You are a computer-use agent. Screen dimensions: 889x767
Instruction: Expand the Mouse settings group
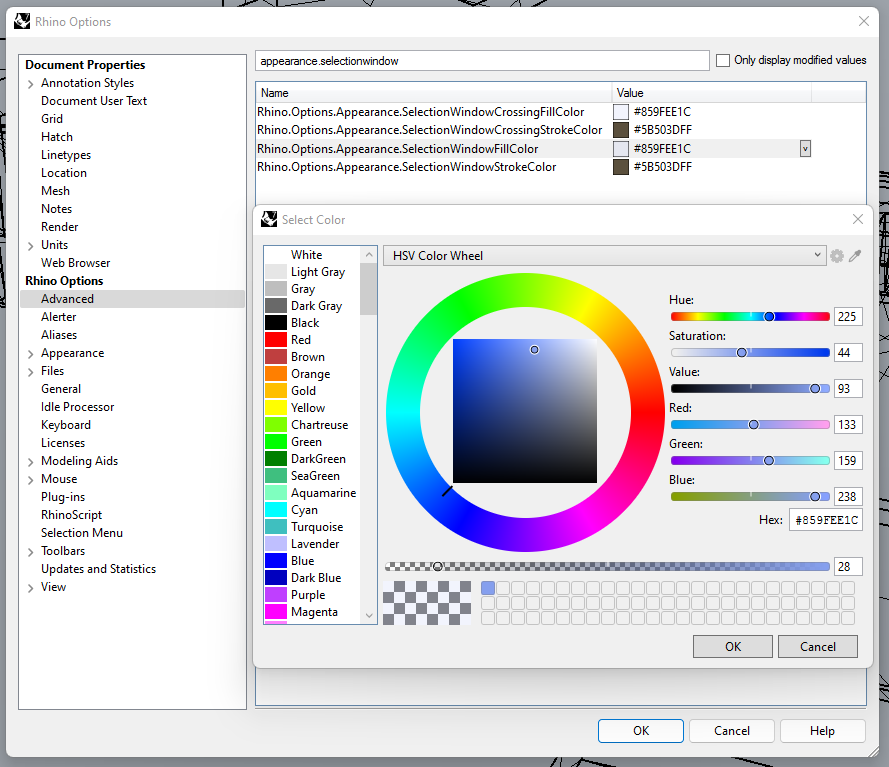point(31,478)
